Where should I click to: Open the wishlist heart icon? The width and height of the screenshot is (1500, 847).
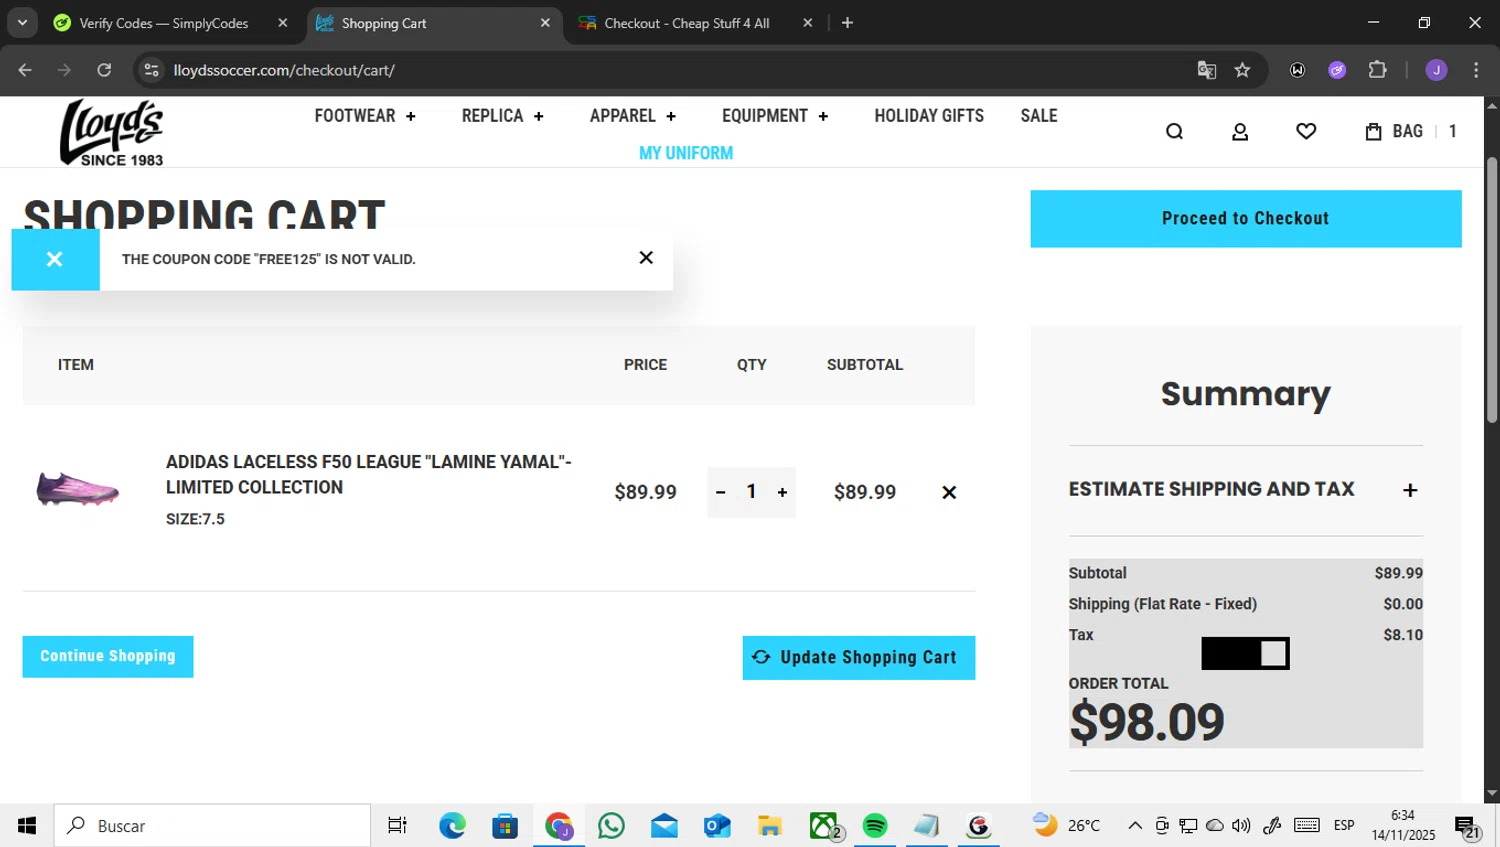click(1306, 131)
